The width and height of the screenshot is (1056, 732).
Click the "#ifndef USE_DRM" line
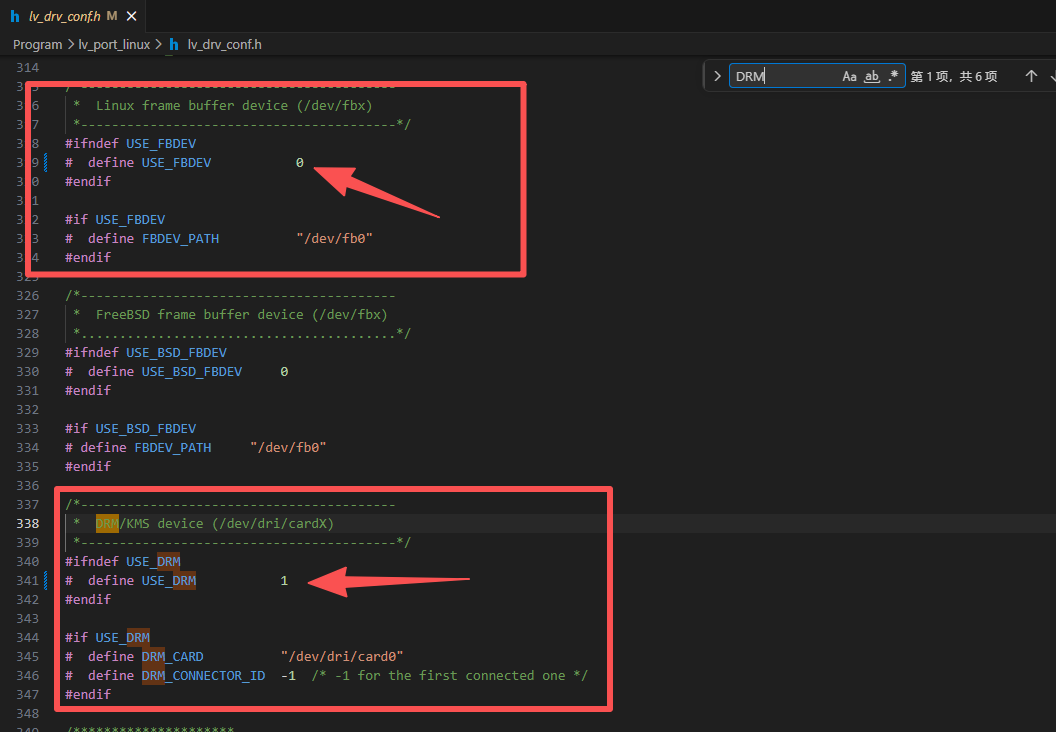[x=123, y=562]
